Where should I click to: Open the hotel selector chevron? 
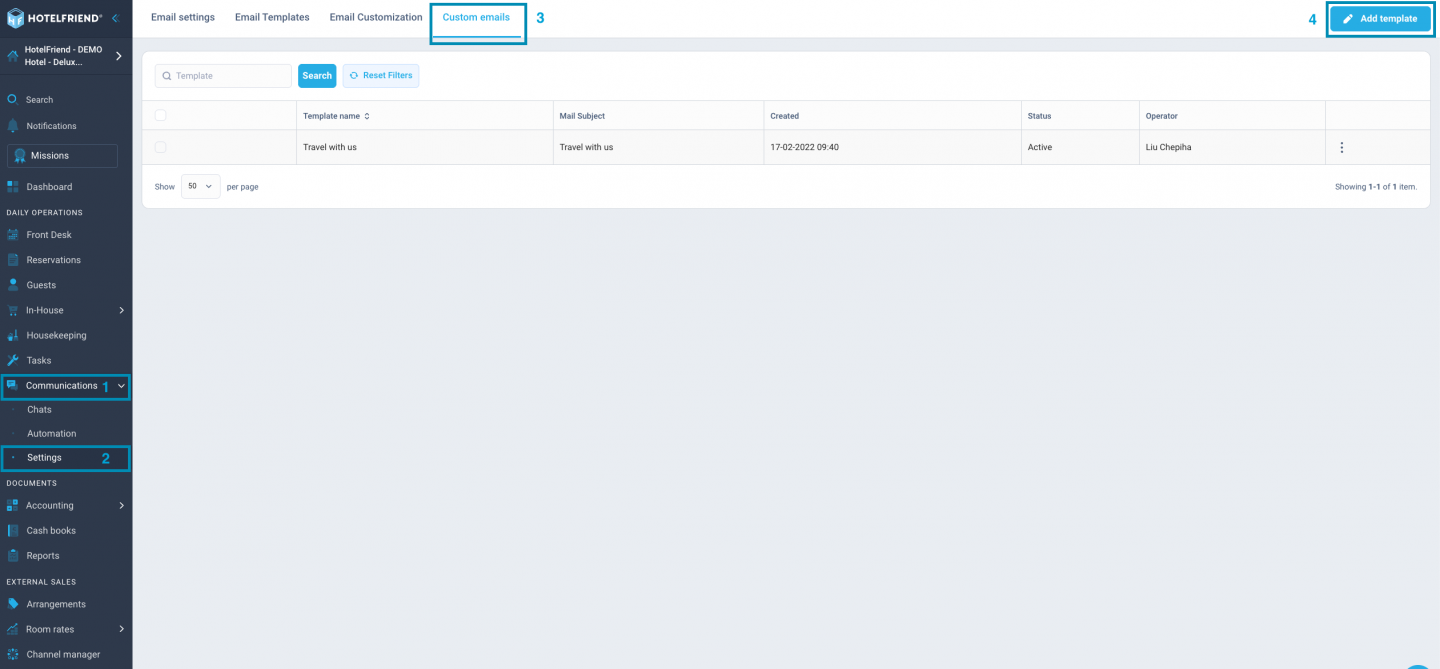119,56
